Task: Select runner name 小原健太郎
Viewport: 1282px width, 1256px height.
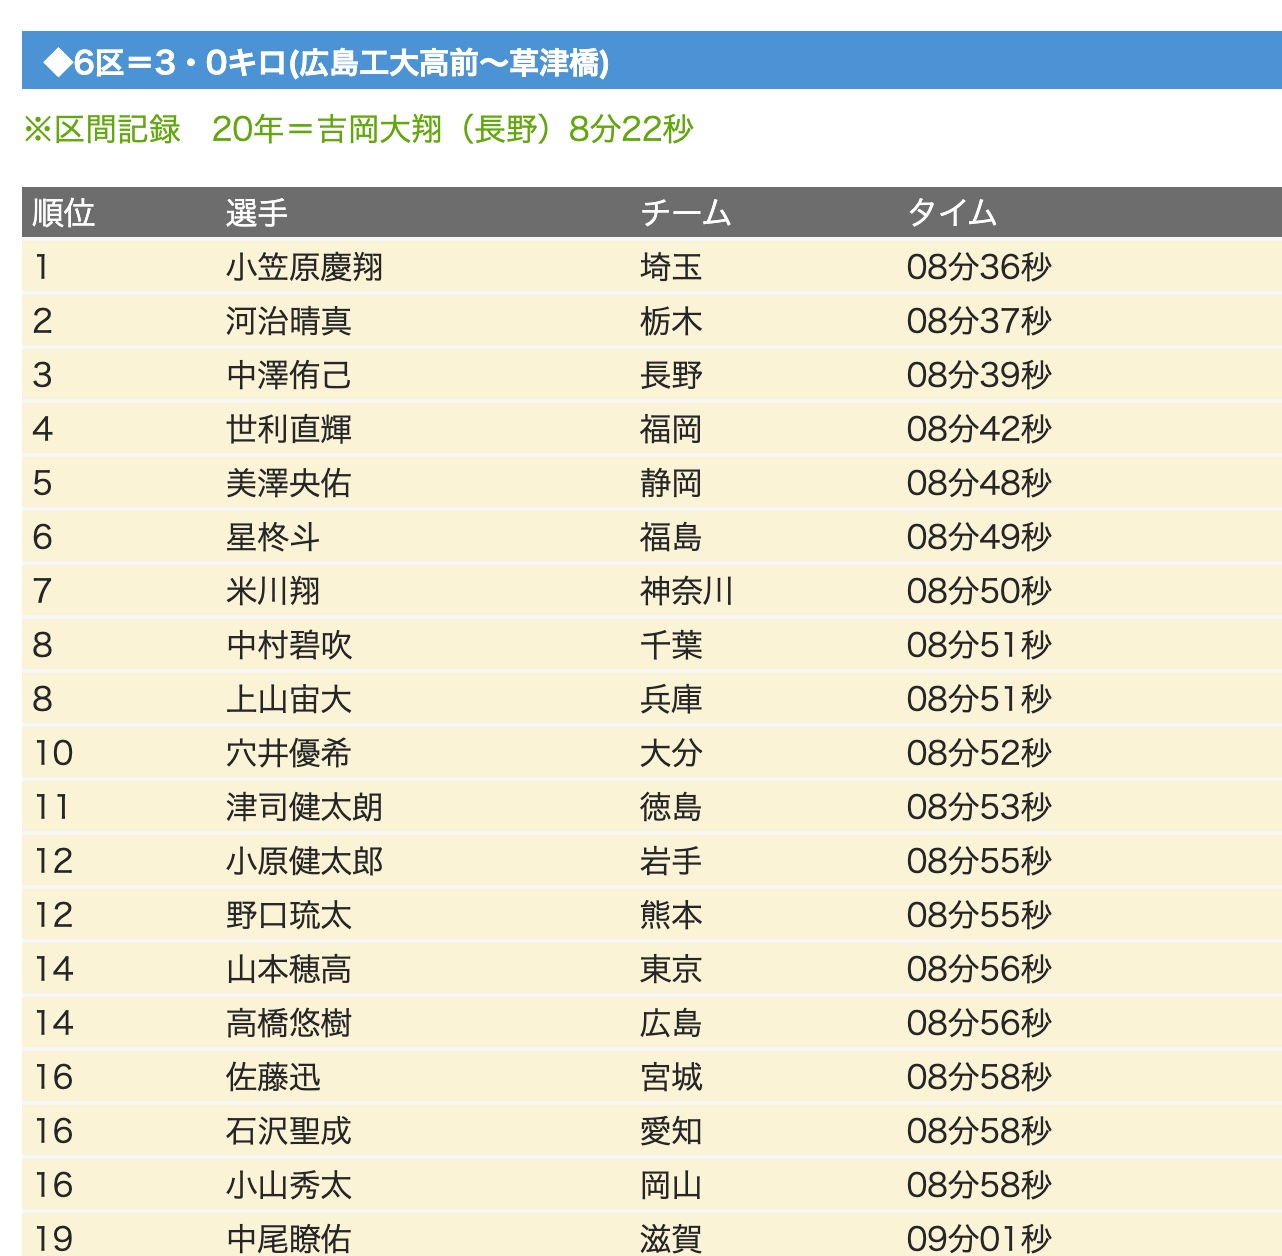Action: pos(304,861)
